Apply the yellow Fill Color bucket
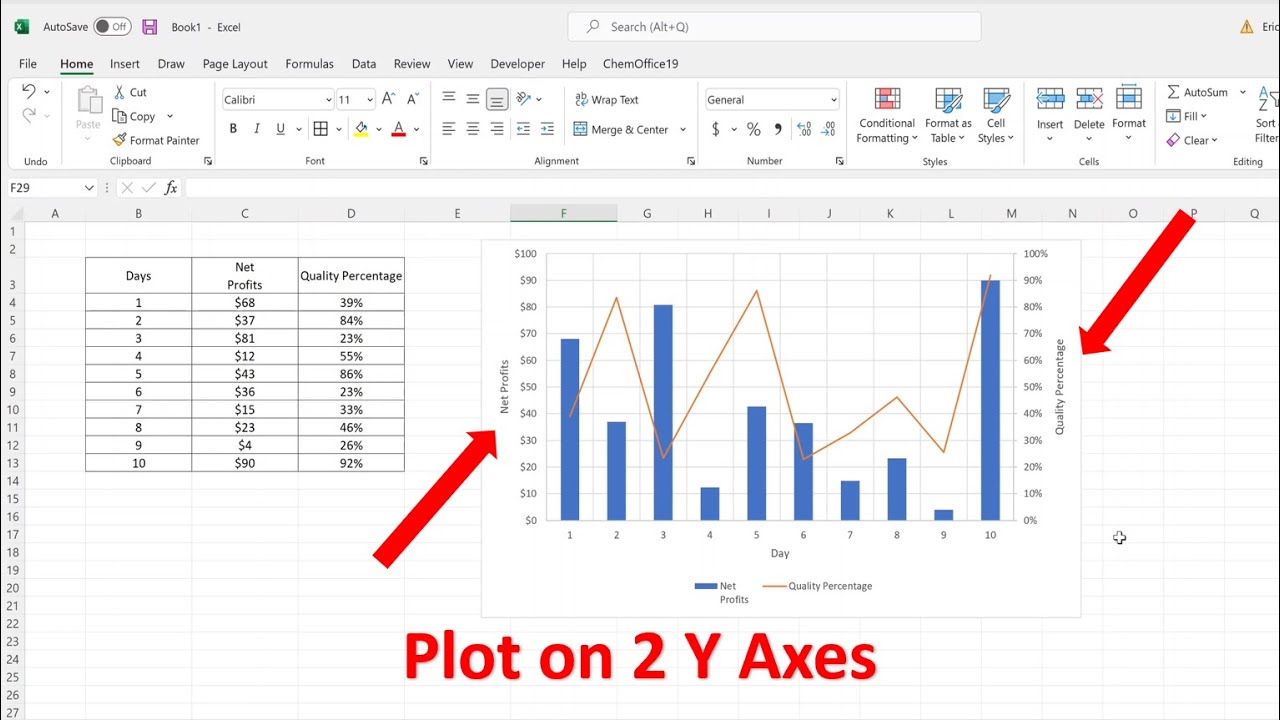 [361, 129]
